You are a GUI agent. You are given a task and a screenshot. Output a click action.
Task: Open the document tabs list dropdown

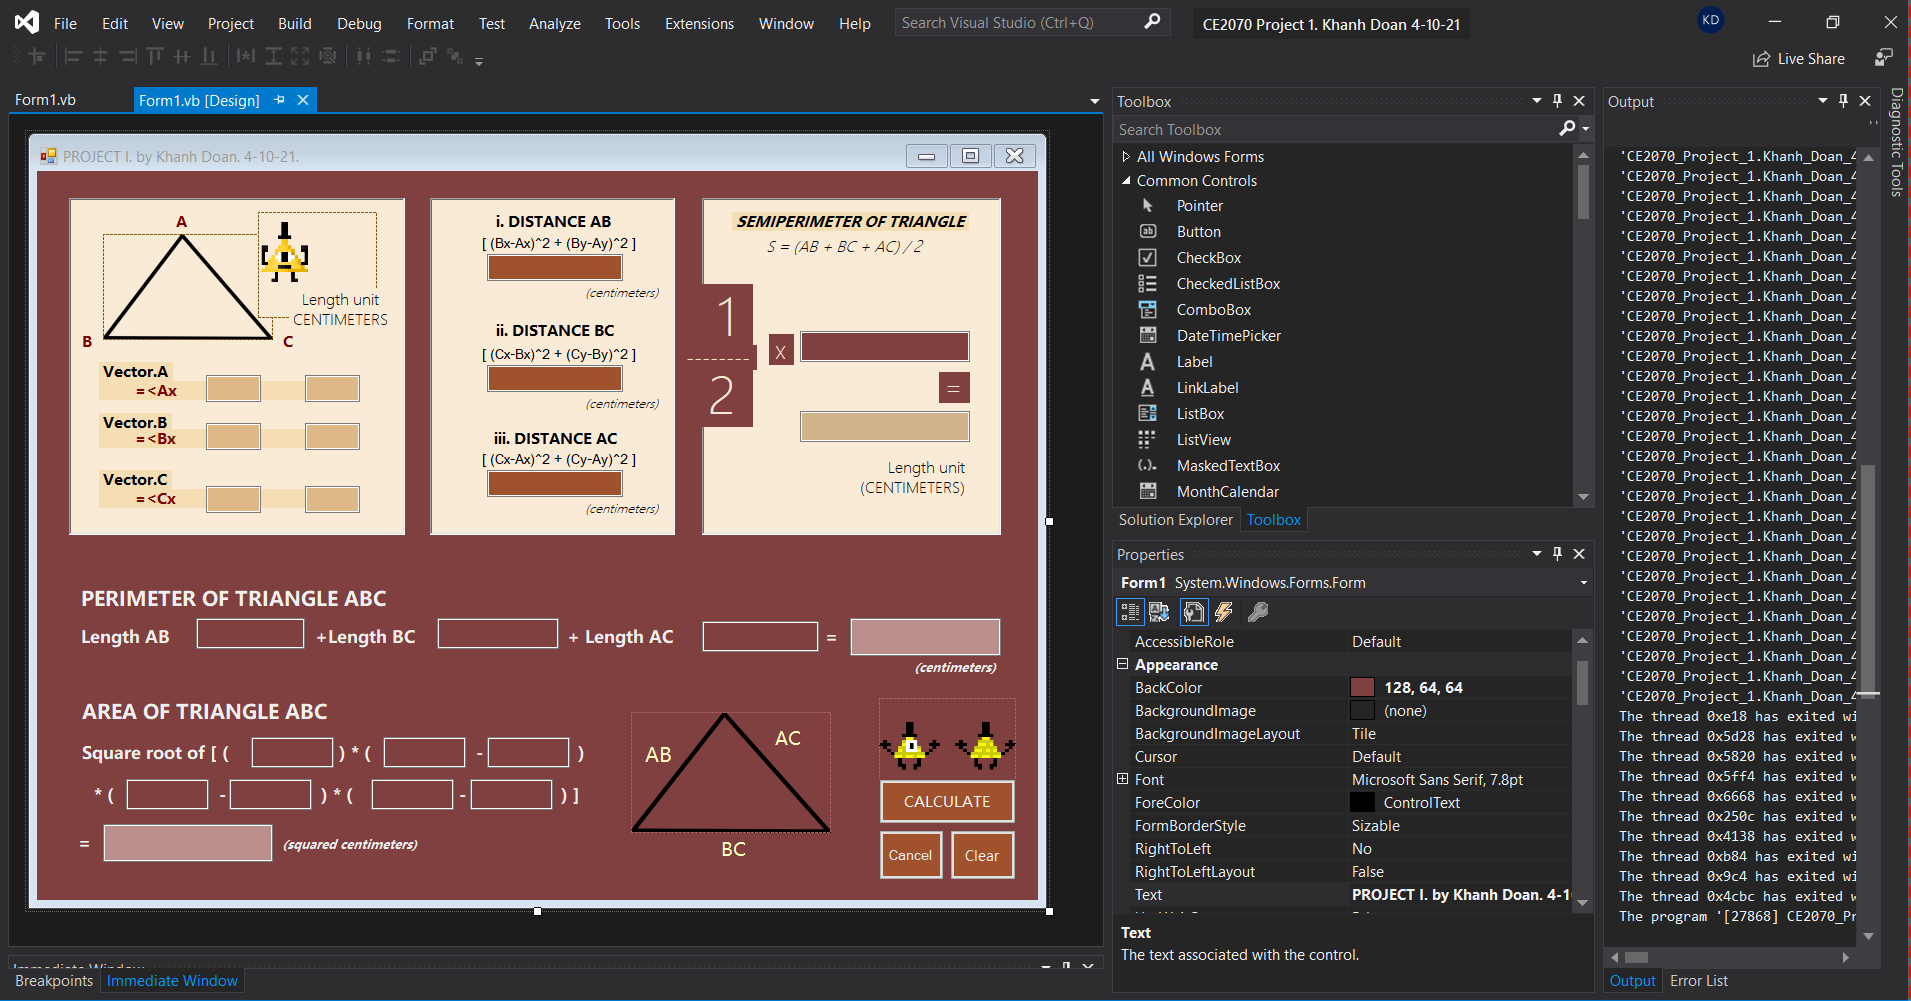[1095, 101]
